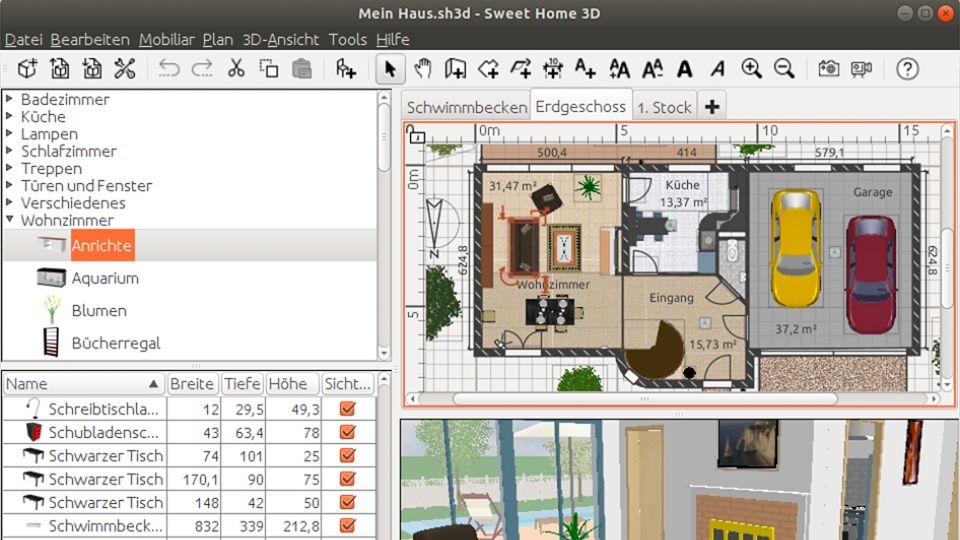Image resolution: width=960 pixels, height=540 pixels.
Task: Select Aquarium in the furniture catalog
Action: click(105, 278)
